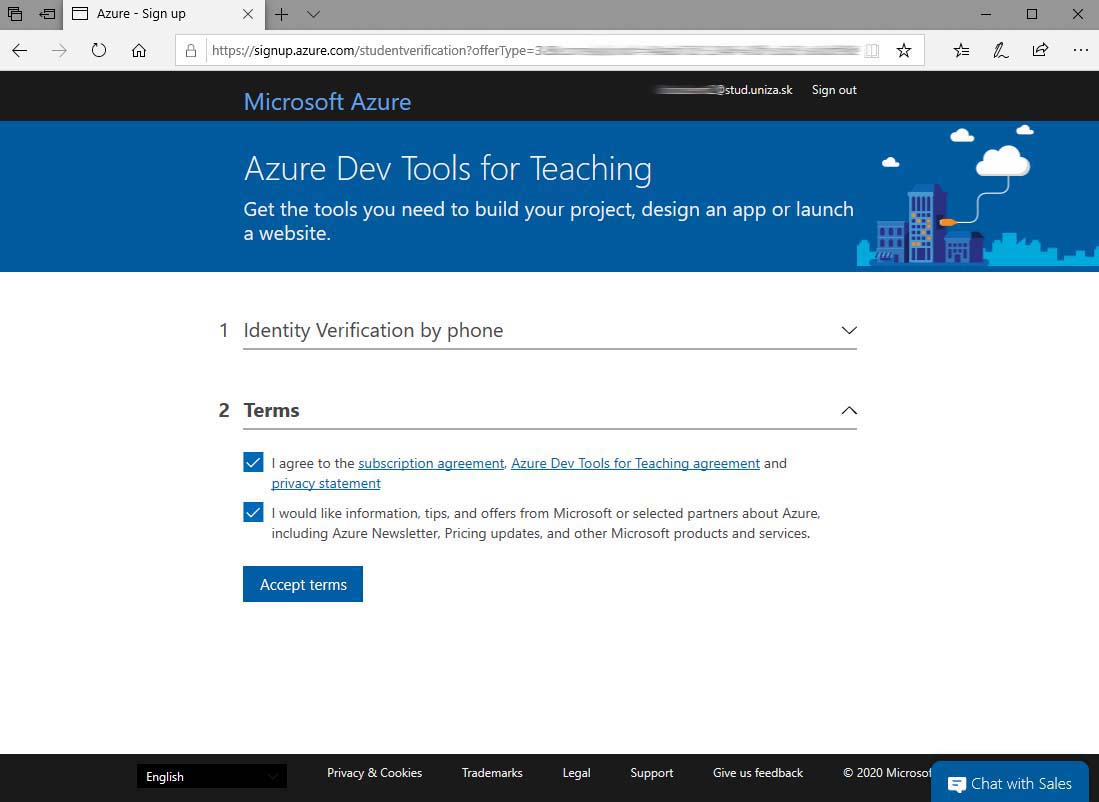Open Privacy & Cookies footer link

[x=374, y=773]
